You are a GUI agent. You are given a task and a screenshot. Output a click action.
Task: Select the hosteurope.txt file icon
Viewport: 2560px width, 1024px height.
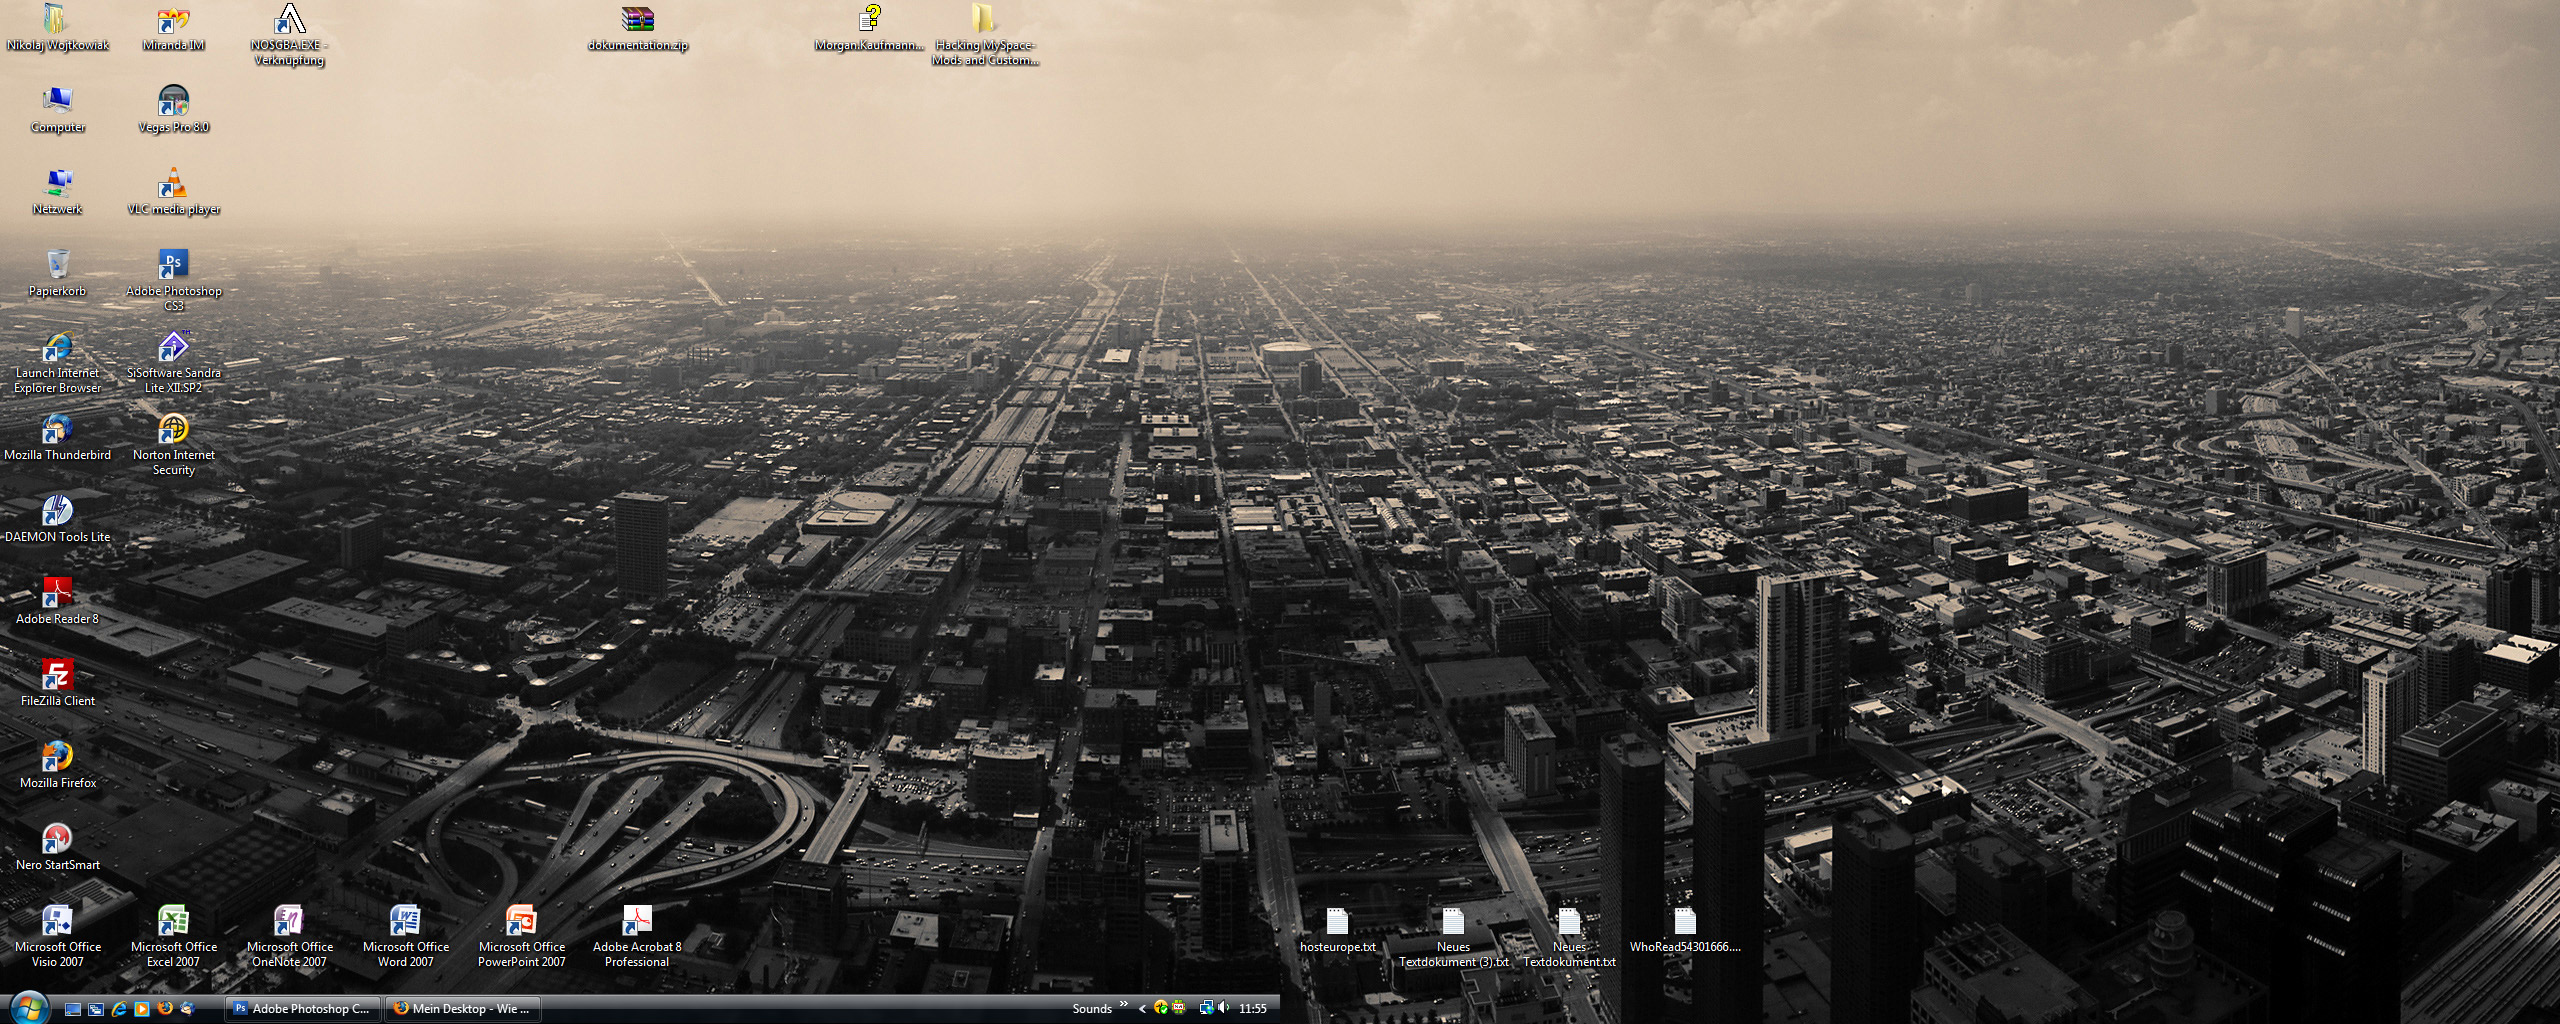click(1337, 922)
